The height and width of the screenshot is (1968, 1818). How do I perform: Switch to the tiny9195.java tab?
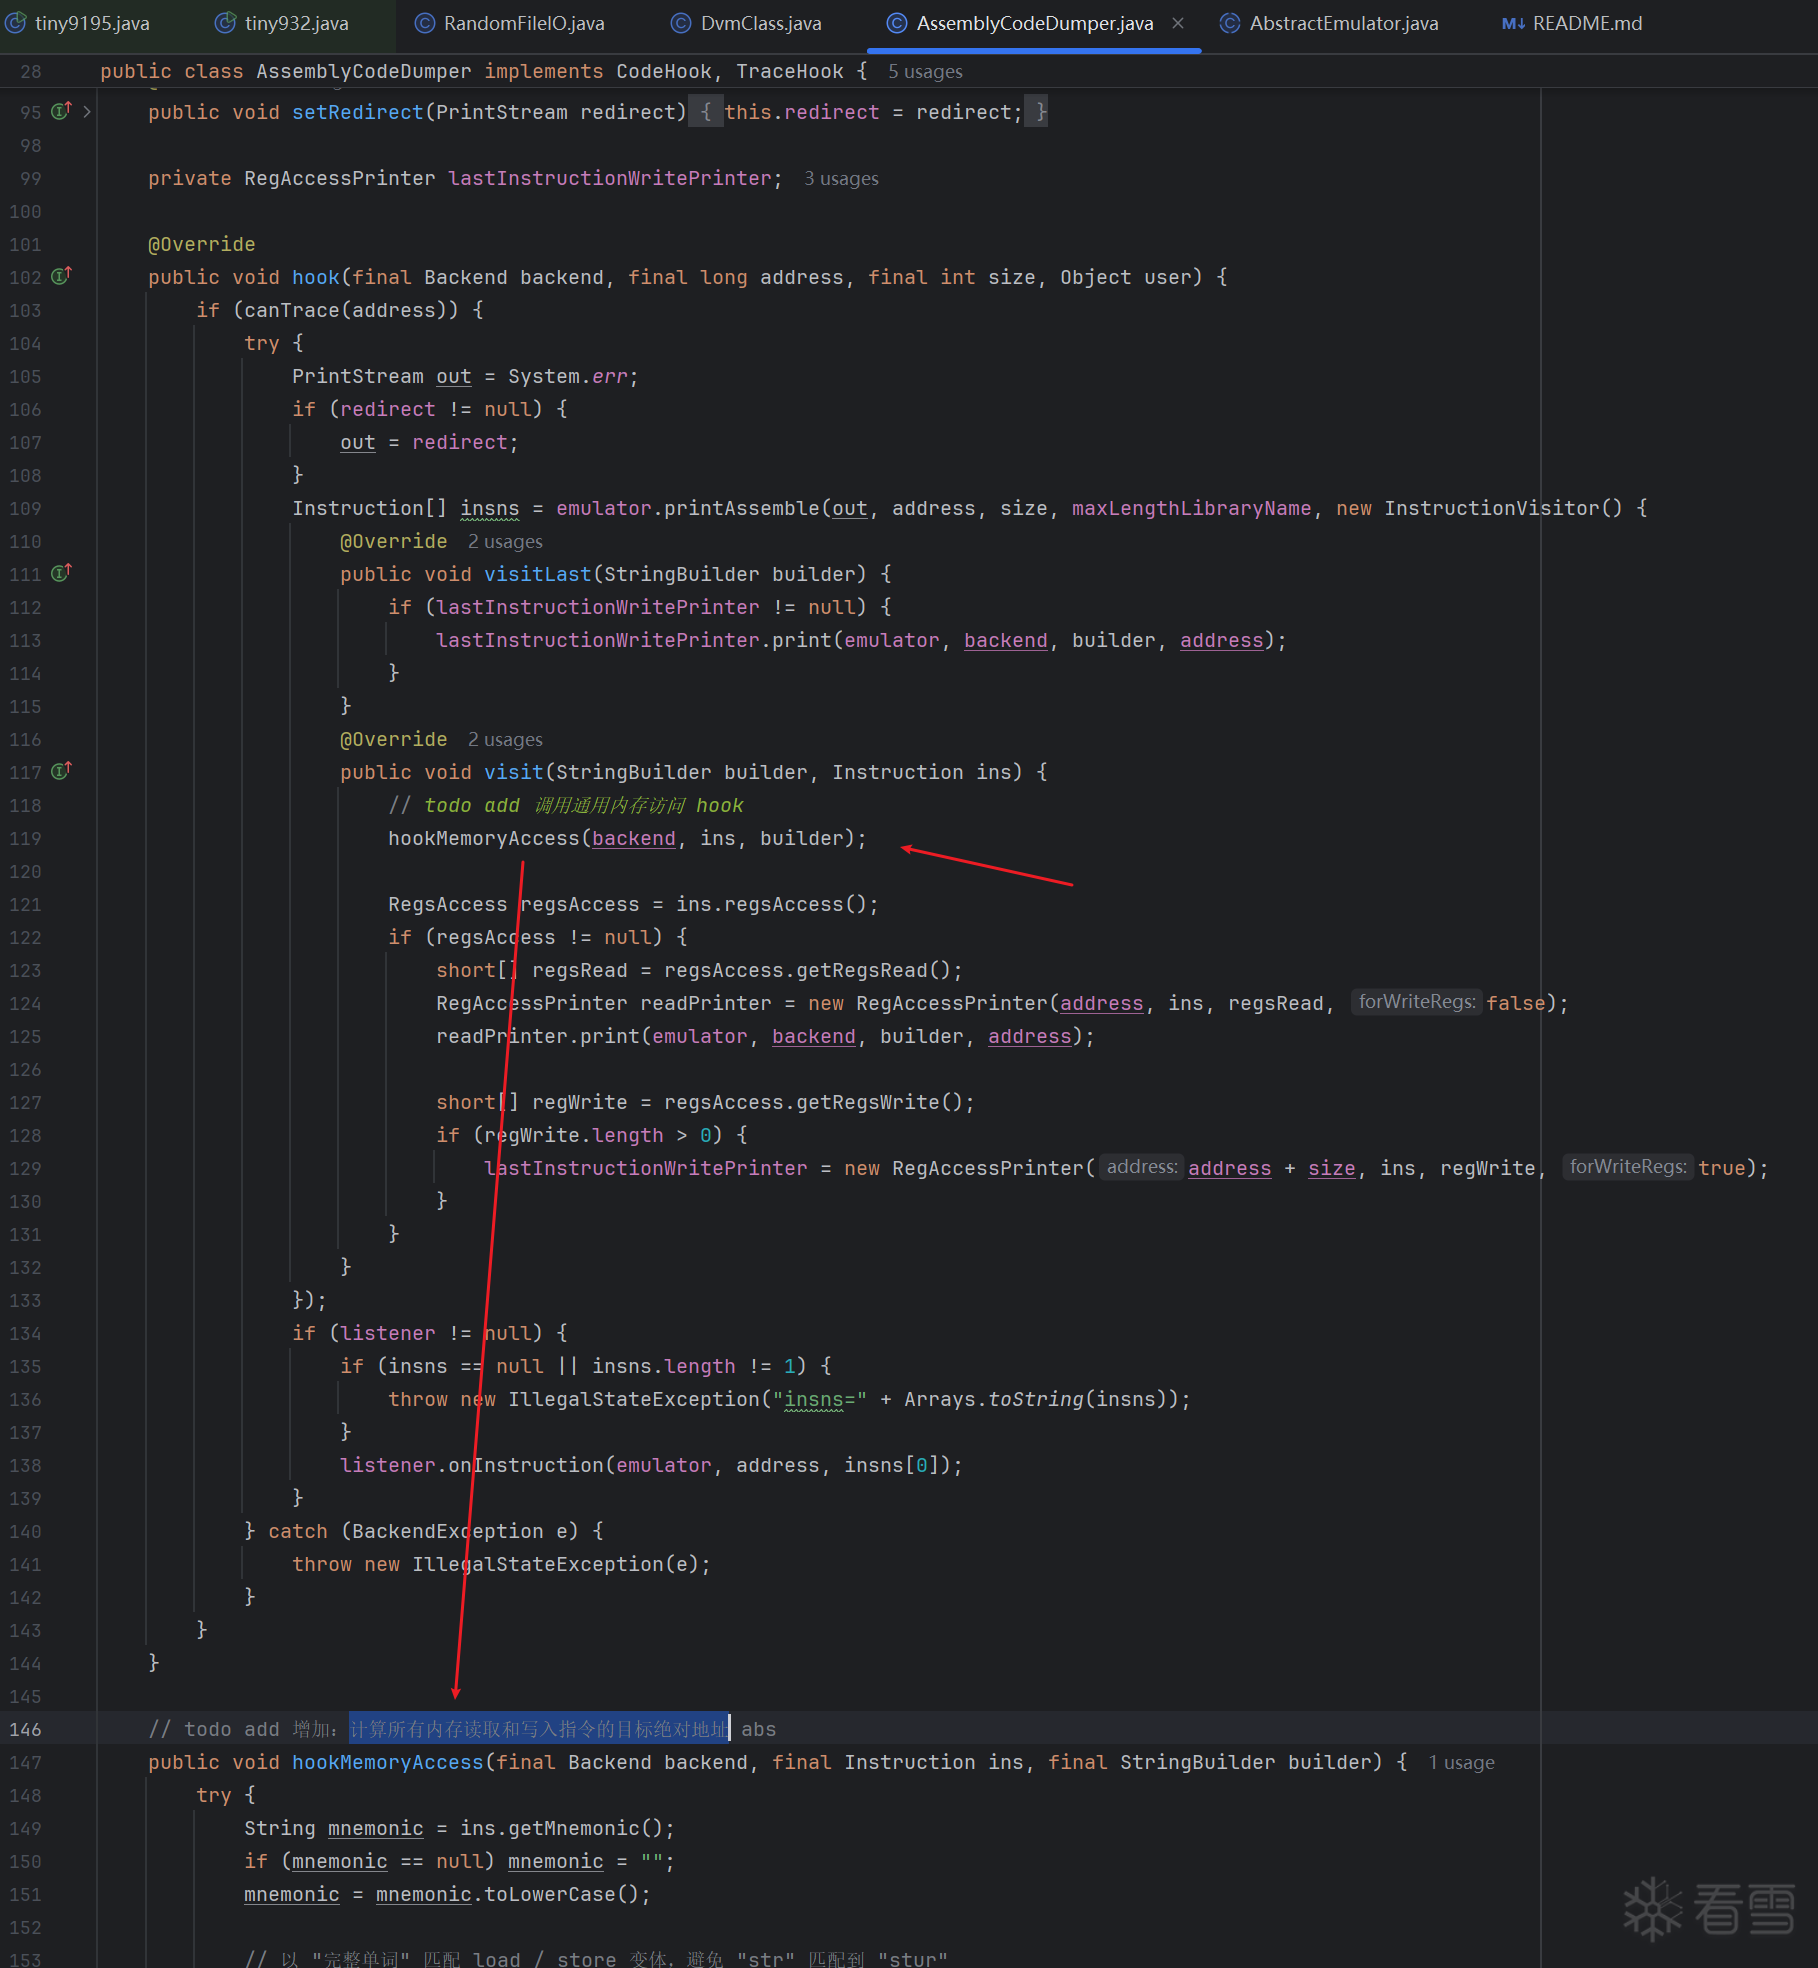pos(78,23)
